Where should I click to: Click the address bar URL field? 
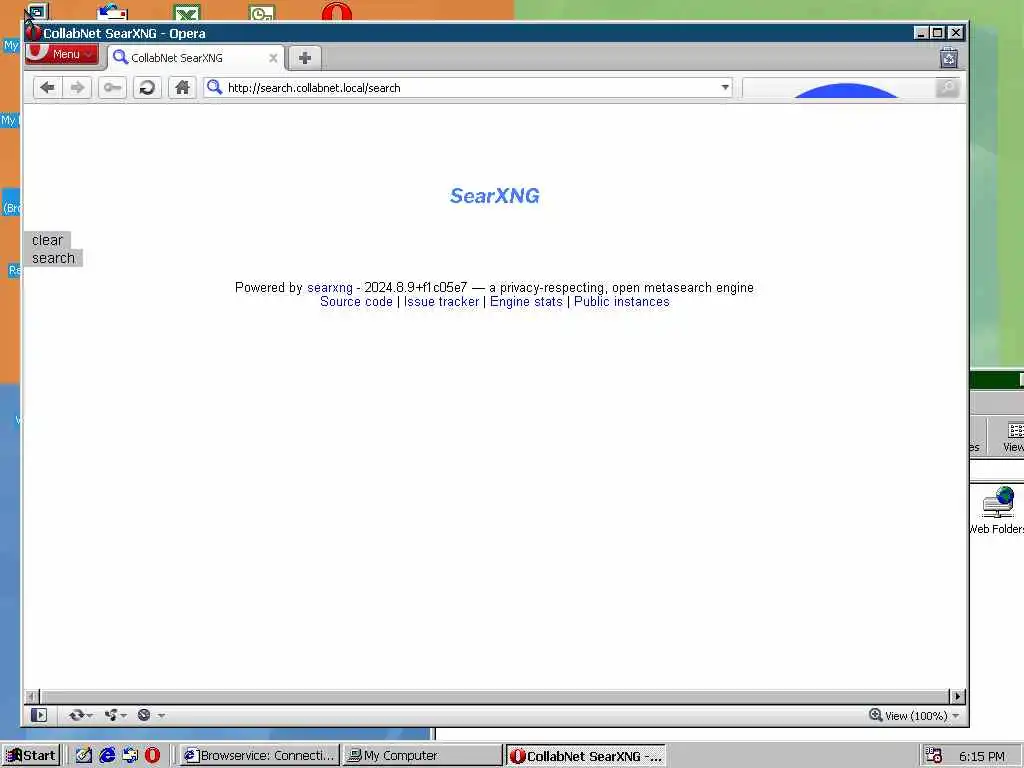470,88
